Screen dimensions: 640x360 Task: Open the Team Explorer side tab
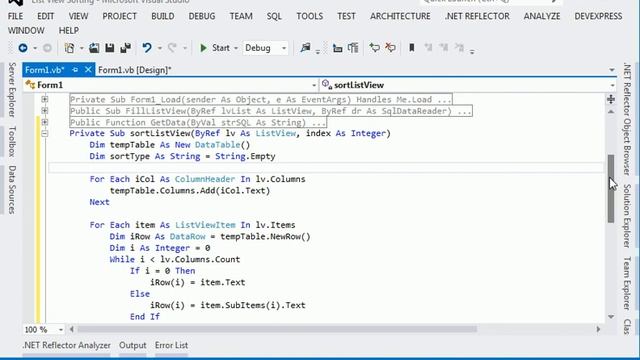coord(627,283)
